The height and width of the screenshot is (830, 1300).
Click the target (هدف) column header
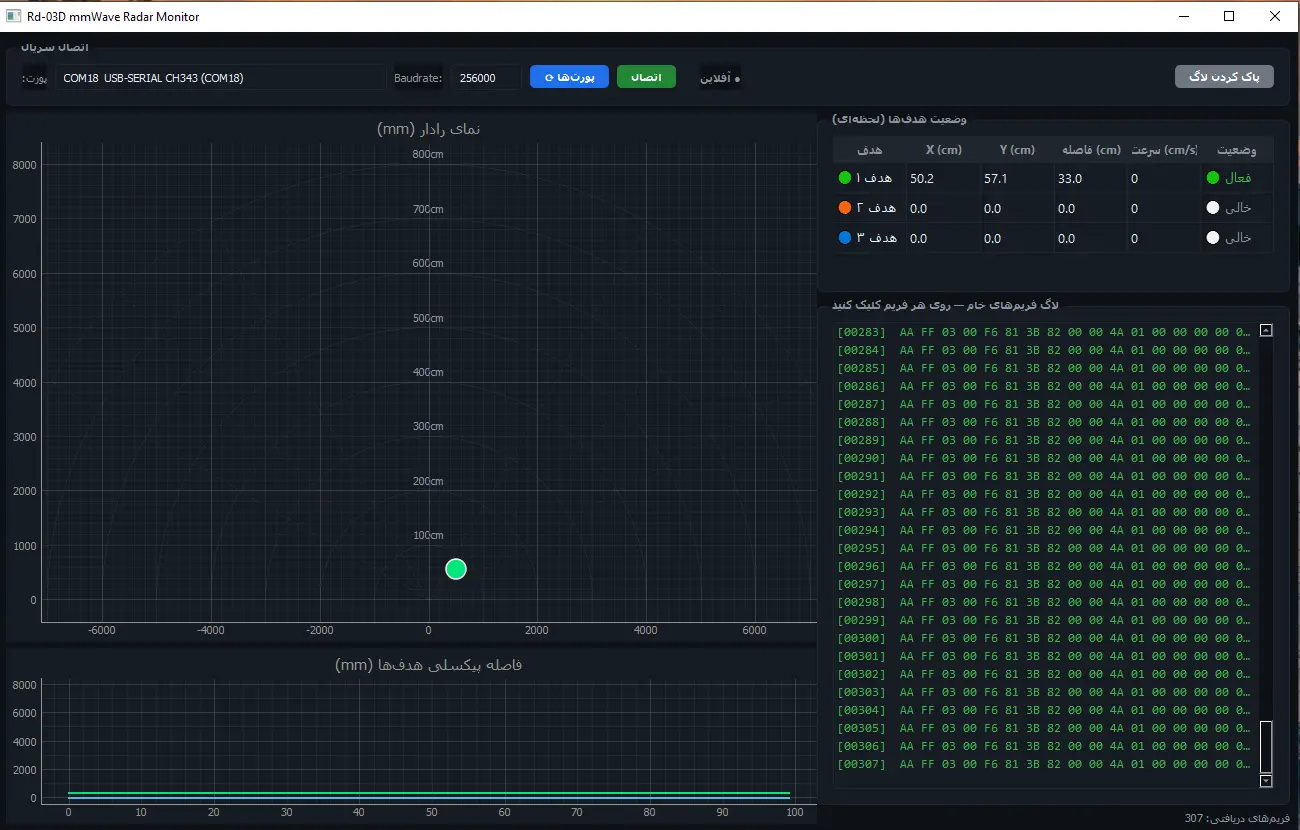[869, 150]
